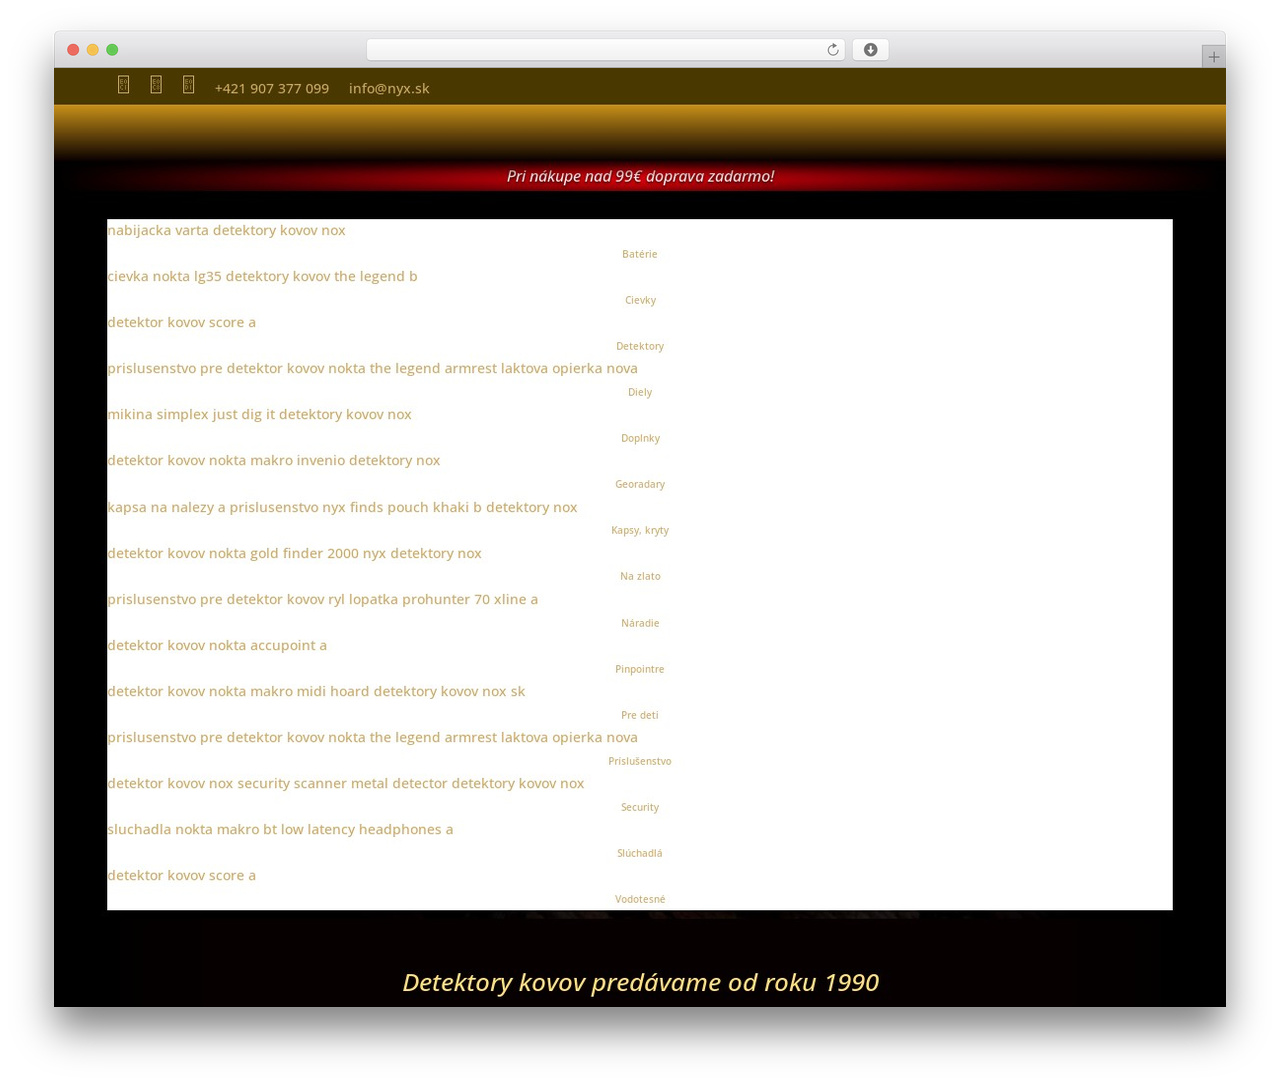Click the second social icon in header bar
The image size is (1280, 1084).
point(156,85)
